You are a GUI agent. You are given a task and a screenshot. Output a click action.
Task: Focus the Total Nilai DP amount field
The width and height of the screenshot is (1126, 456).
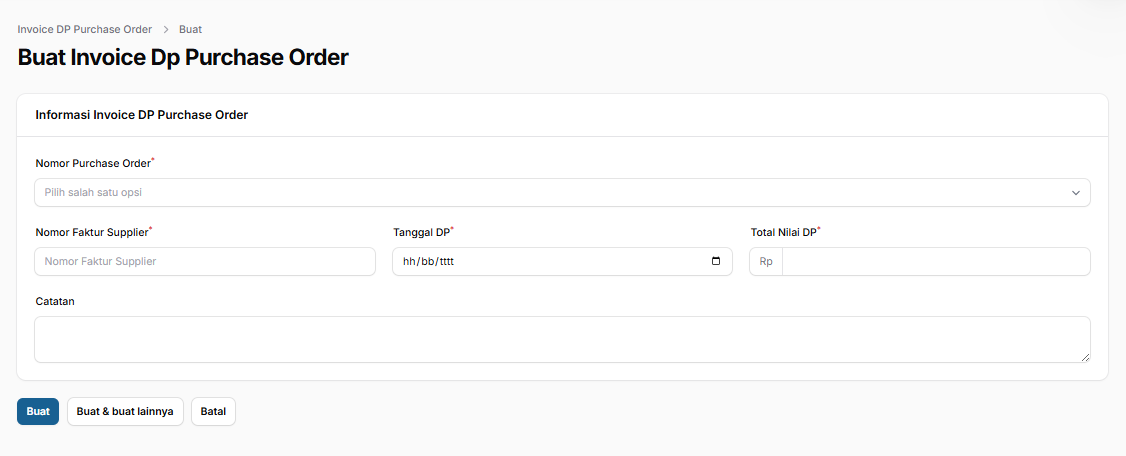coord(936,261)
